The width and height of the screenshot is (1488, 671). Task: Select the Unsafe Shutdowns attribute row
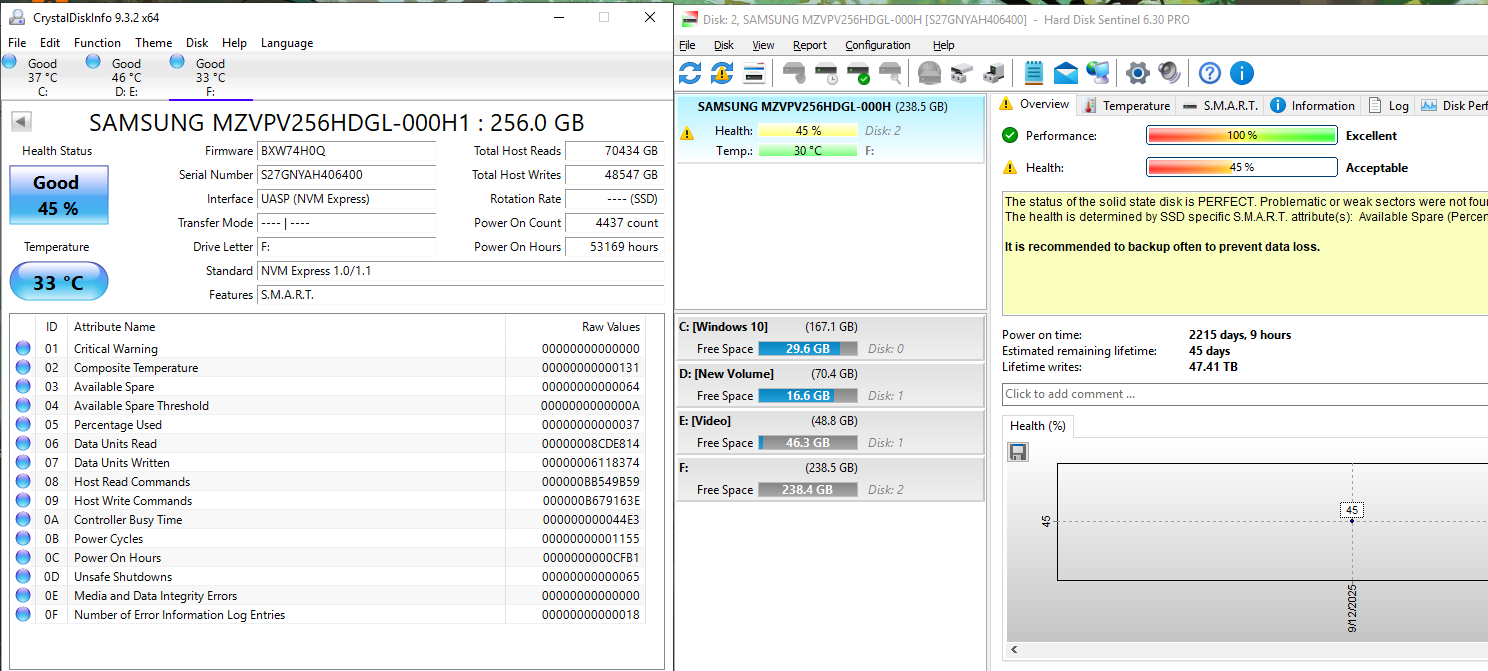pos(328,577)
